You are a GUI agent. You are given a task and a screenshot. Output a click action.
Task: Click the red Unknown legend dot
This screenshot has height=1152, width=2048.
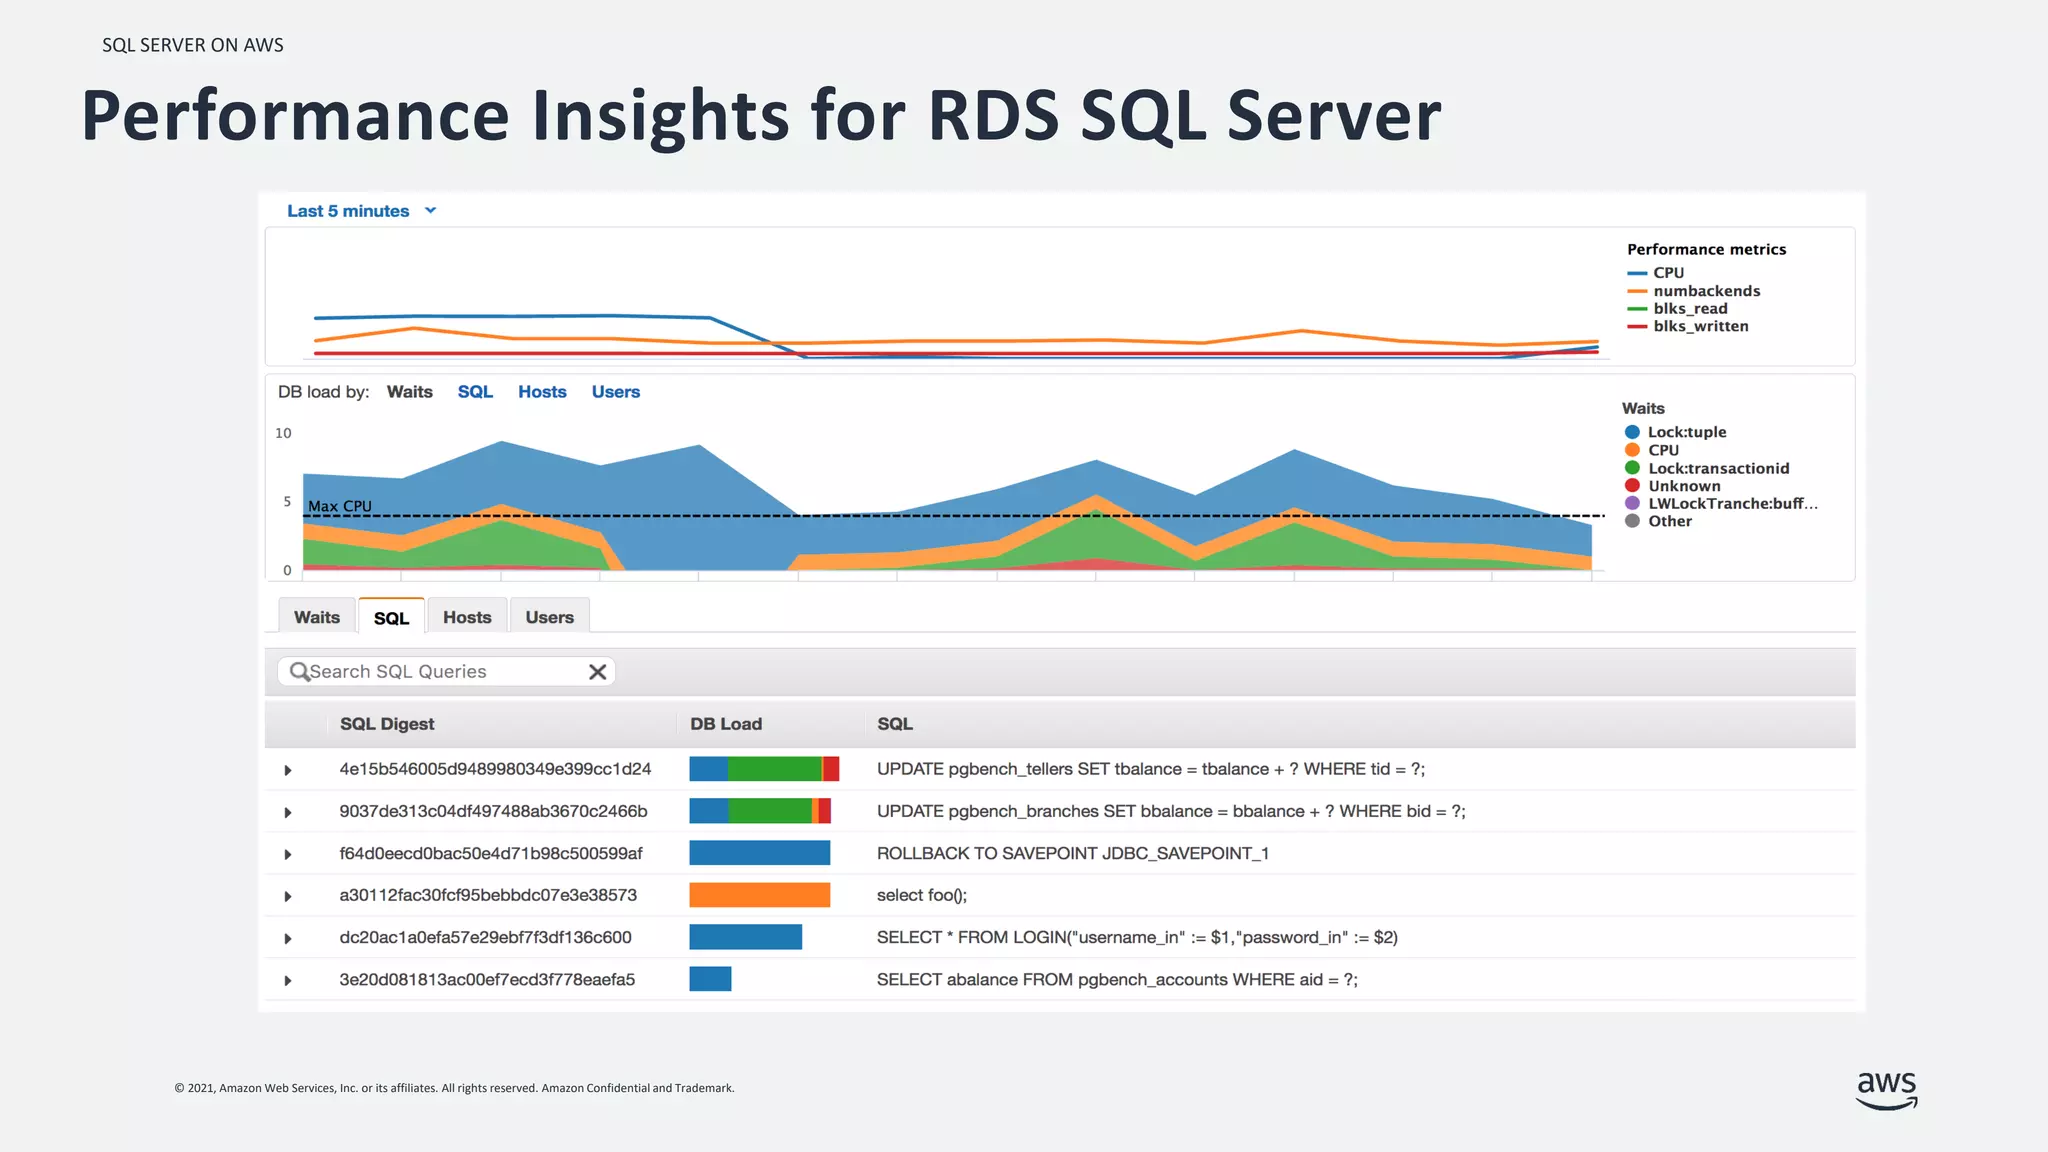pyautogui.click(x=1632, y=486)
